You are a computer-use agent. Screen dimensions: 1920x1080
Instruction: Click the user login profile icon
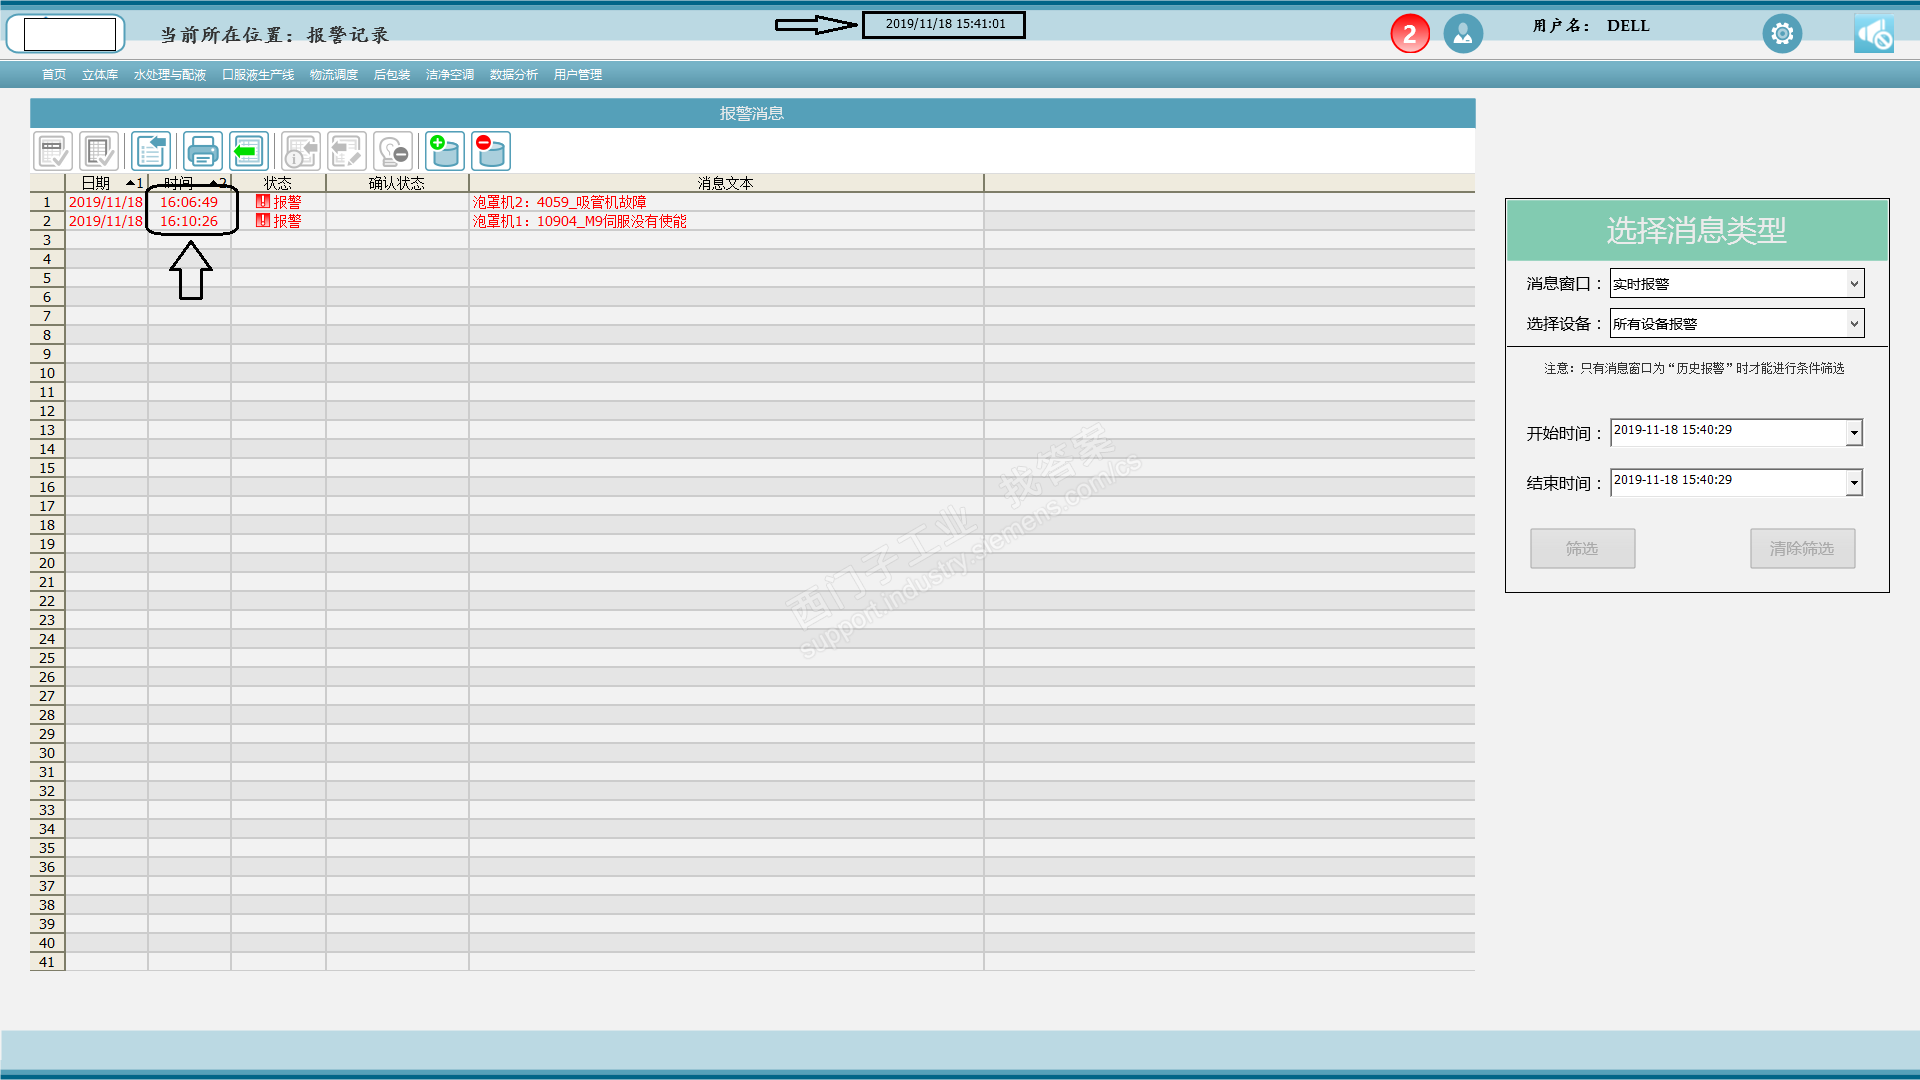[1463, 34]
